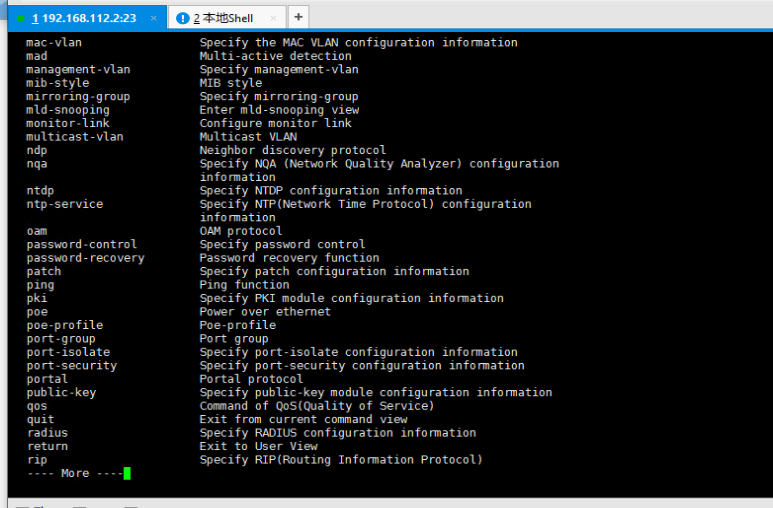Click the blue alert icon on Shell tab

pyautogui.click(x=181, y=18)
